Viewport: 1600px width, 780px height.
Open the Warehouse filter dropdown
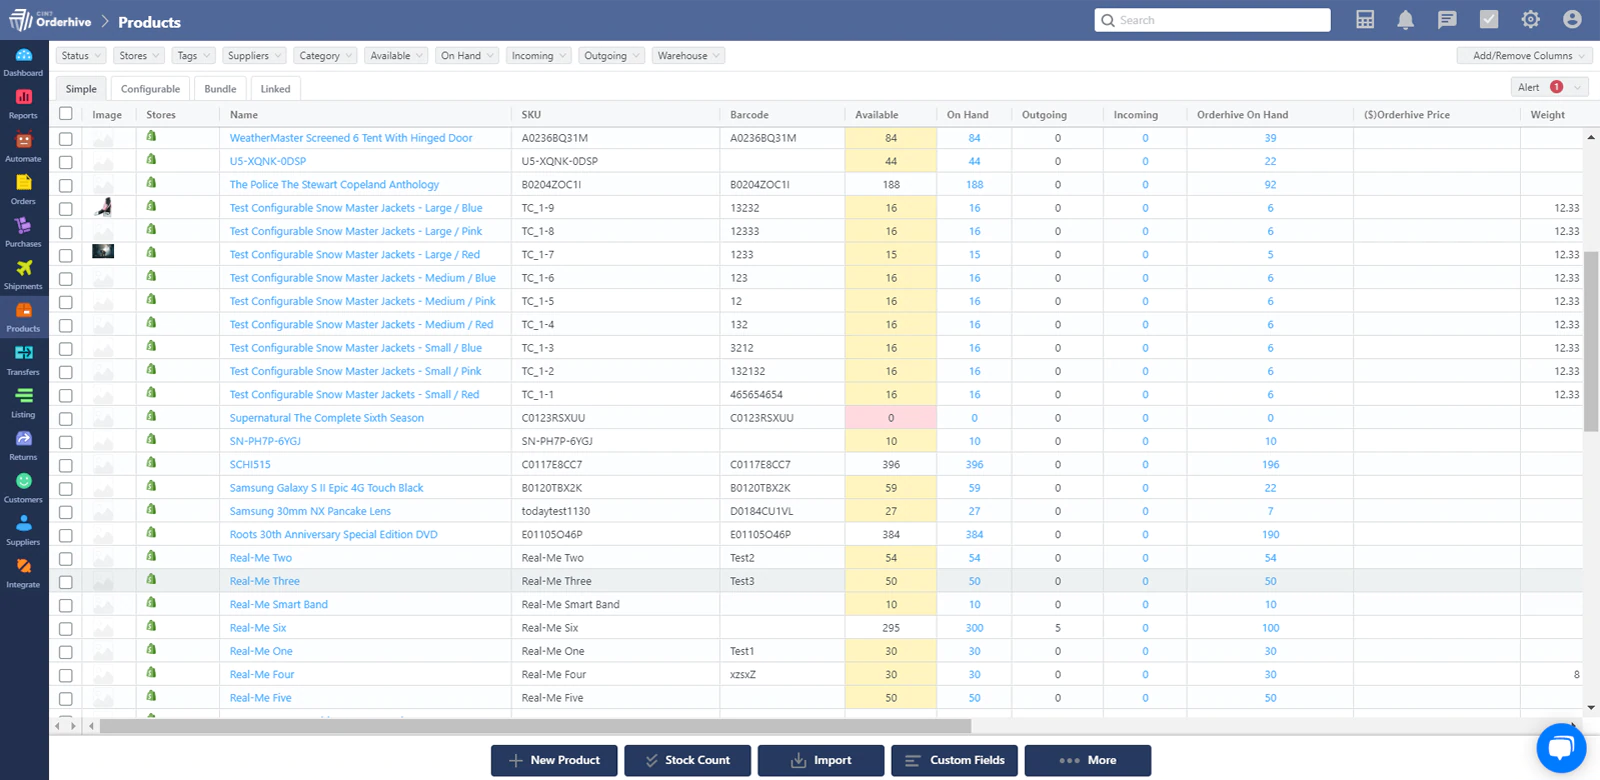688,56
